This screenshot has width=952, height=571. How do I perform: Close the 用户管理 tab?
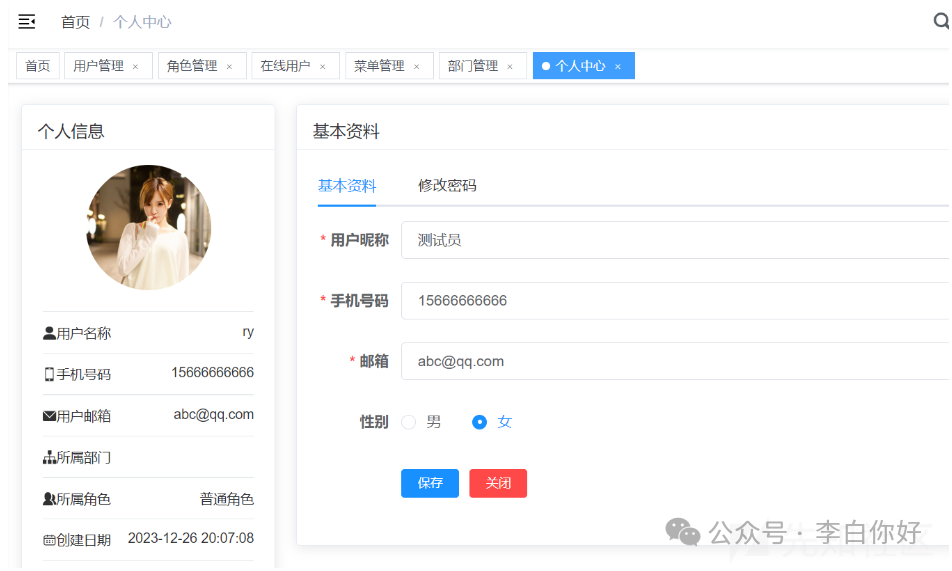pyautogui.click(x=135, y=67)
